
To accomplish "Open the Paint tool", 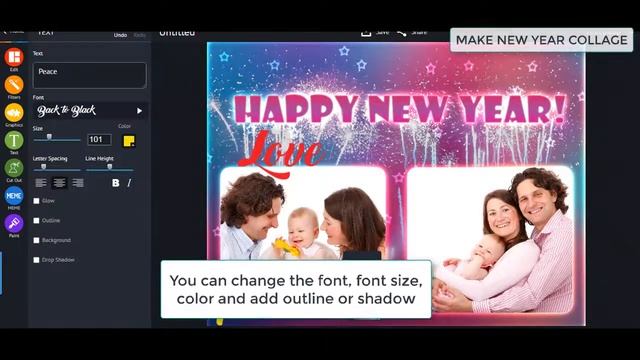I will point(14,224).
